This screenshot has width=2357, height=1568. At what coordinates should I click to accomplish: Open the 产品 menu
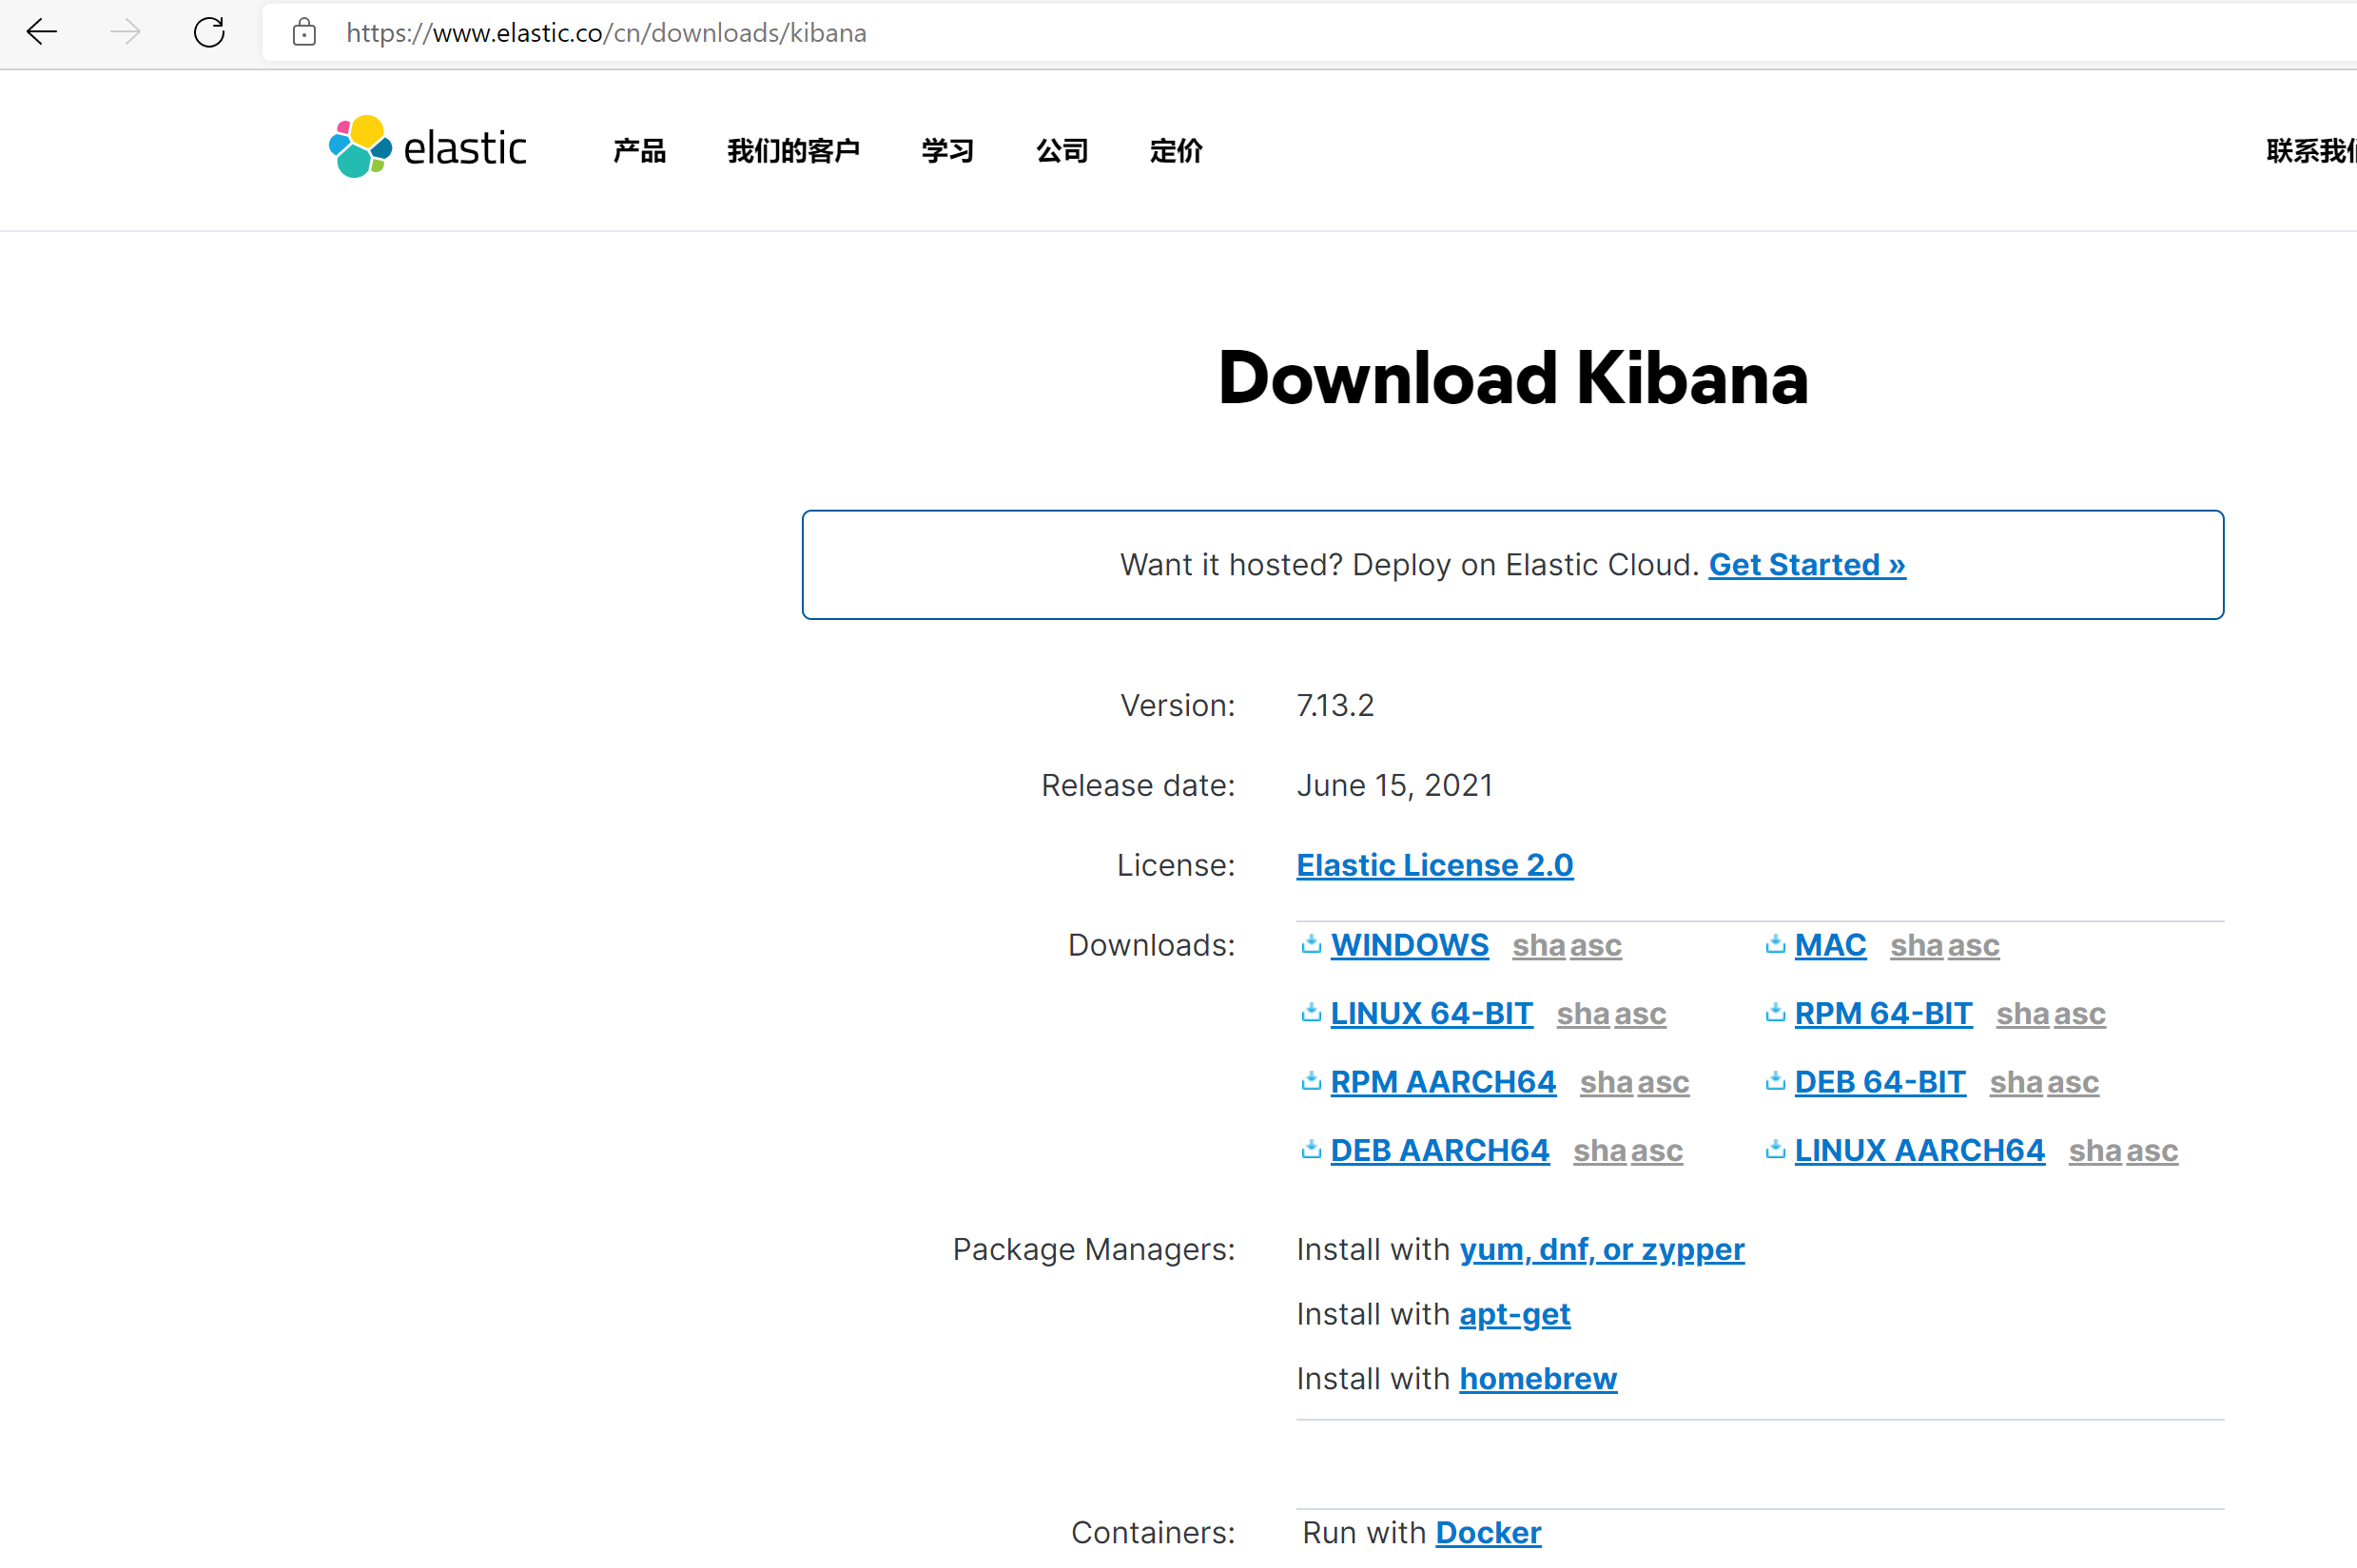(639, 151)
